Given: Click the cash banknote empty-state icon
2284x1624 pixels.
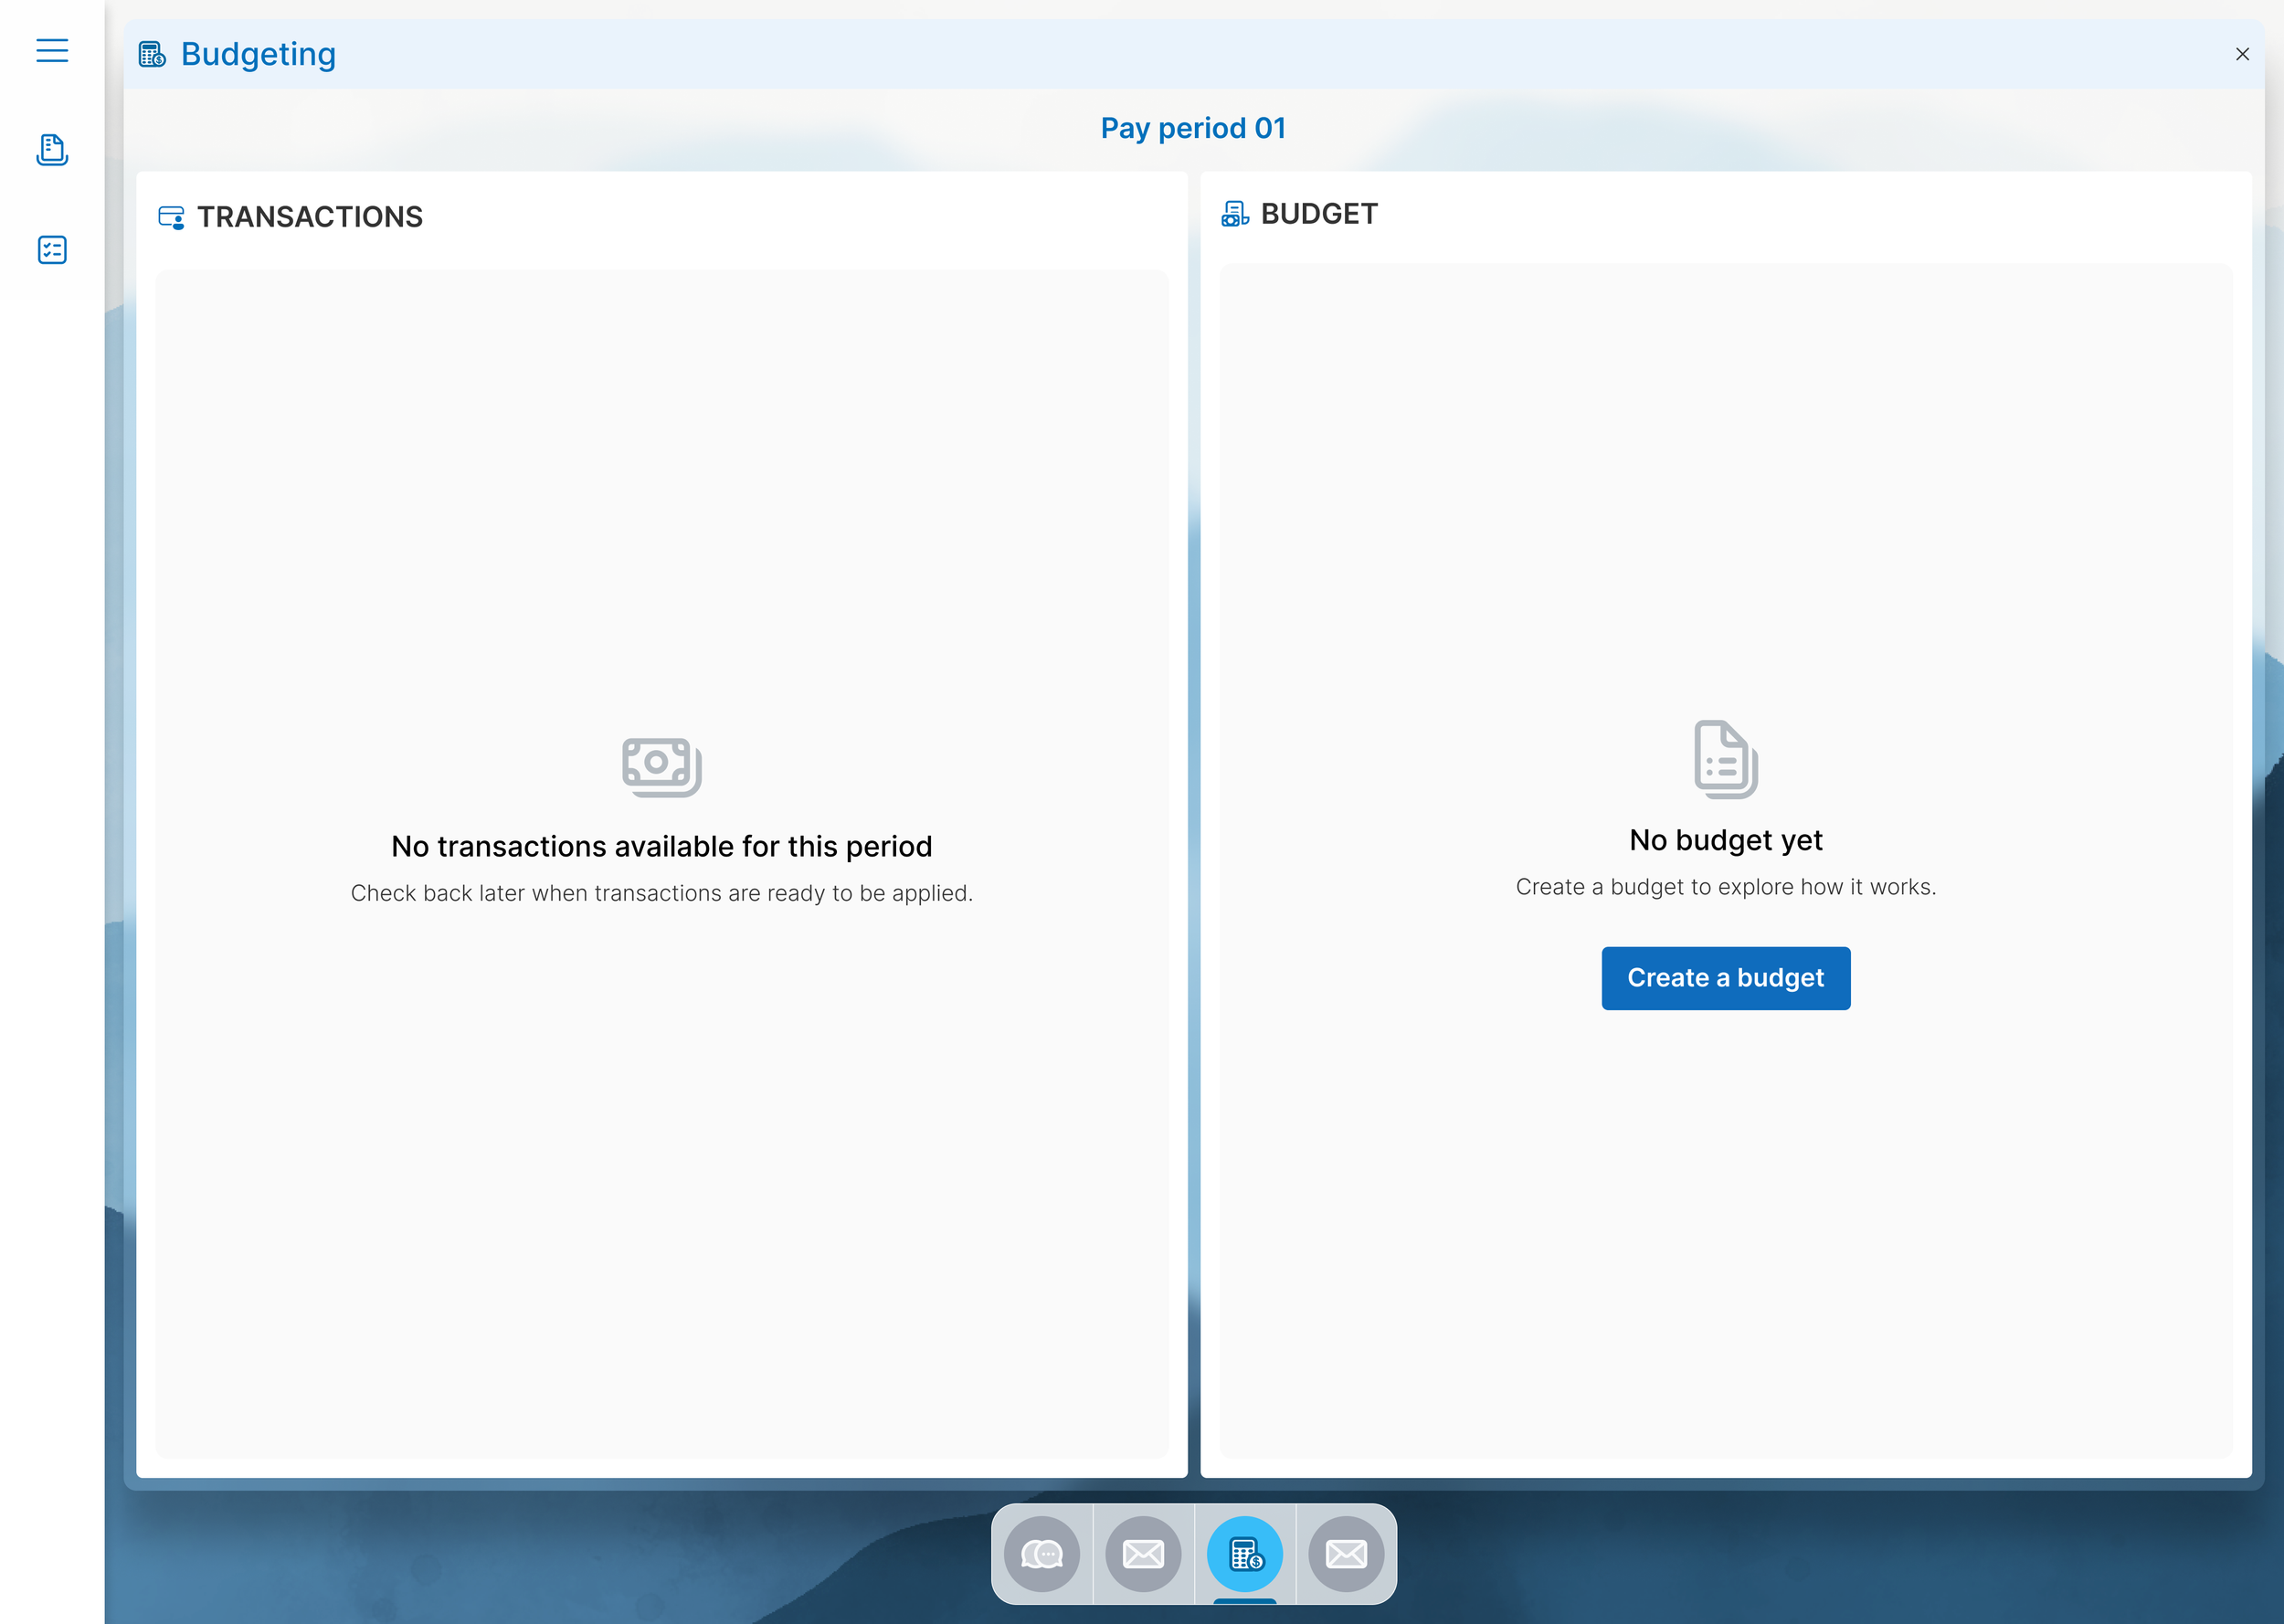Looking at the screenshot, I should [x=661, y=767].
